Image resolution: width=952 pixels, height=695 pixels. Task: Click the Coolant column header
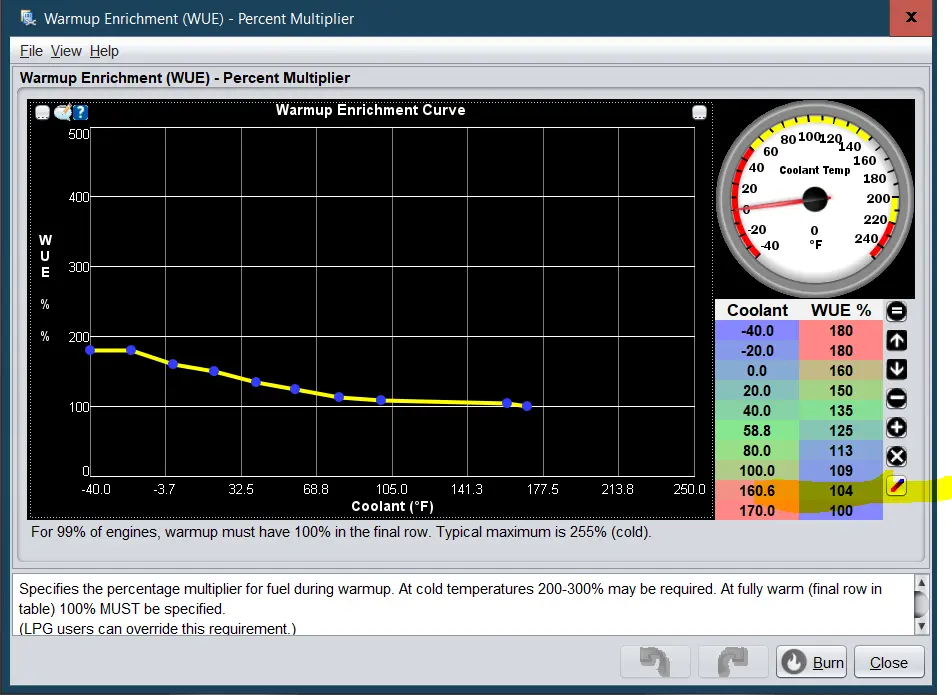[757, 310]
